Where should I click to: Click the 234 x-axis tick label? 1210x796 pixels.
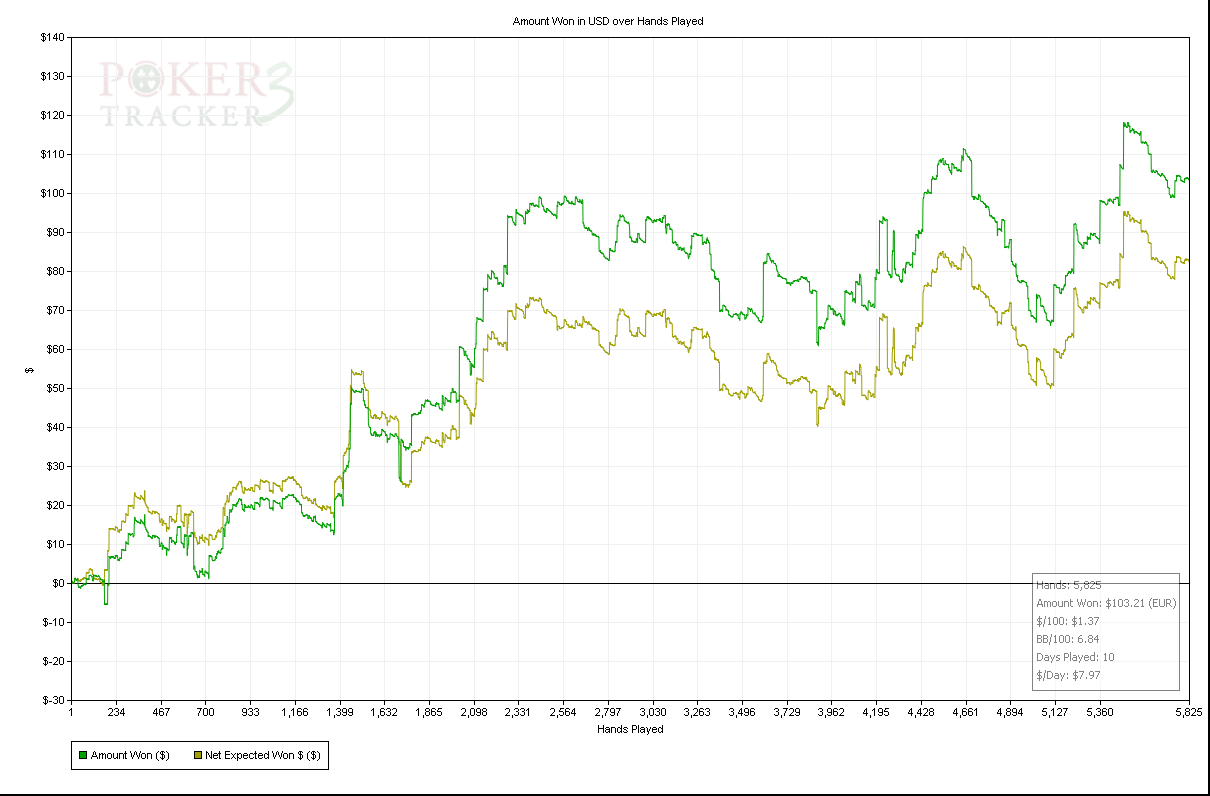click(x=116, y=713)
